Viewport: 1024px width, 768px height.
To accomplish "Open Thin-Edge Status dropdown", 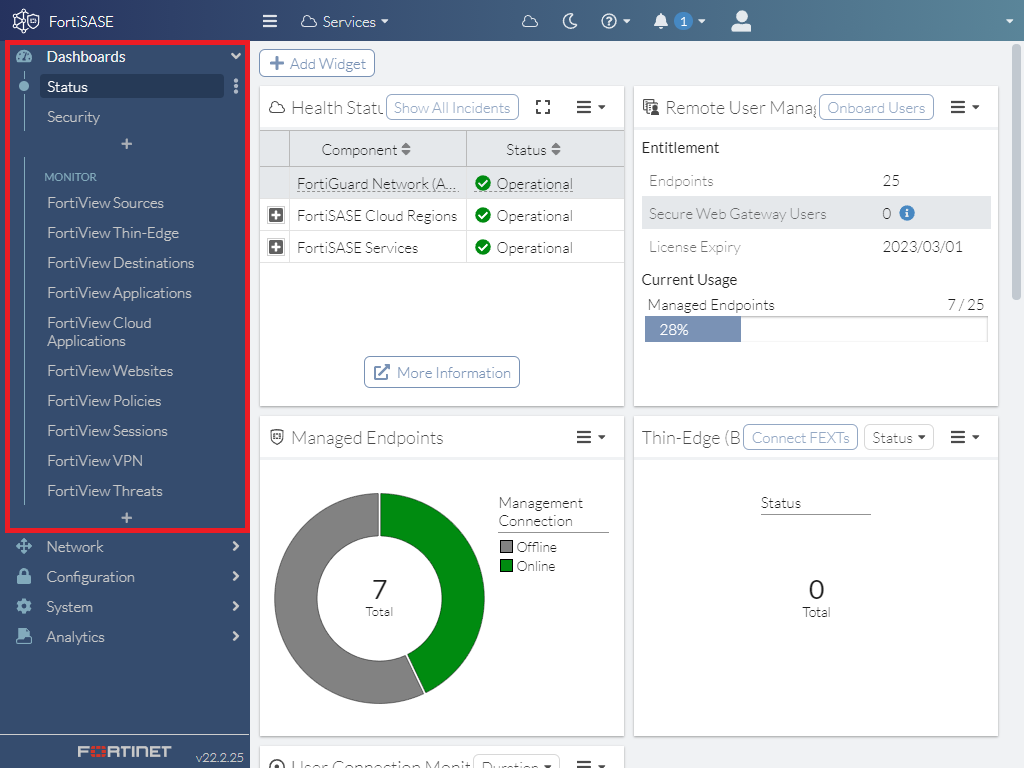I will tap(897, 437).
